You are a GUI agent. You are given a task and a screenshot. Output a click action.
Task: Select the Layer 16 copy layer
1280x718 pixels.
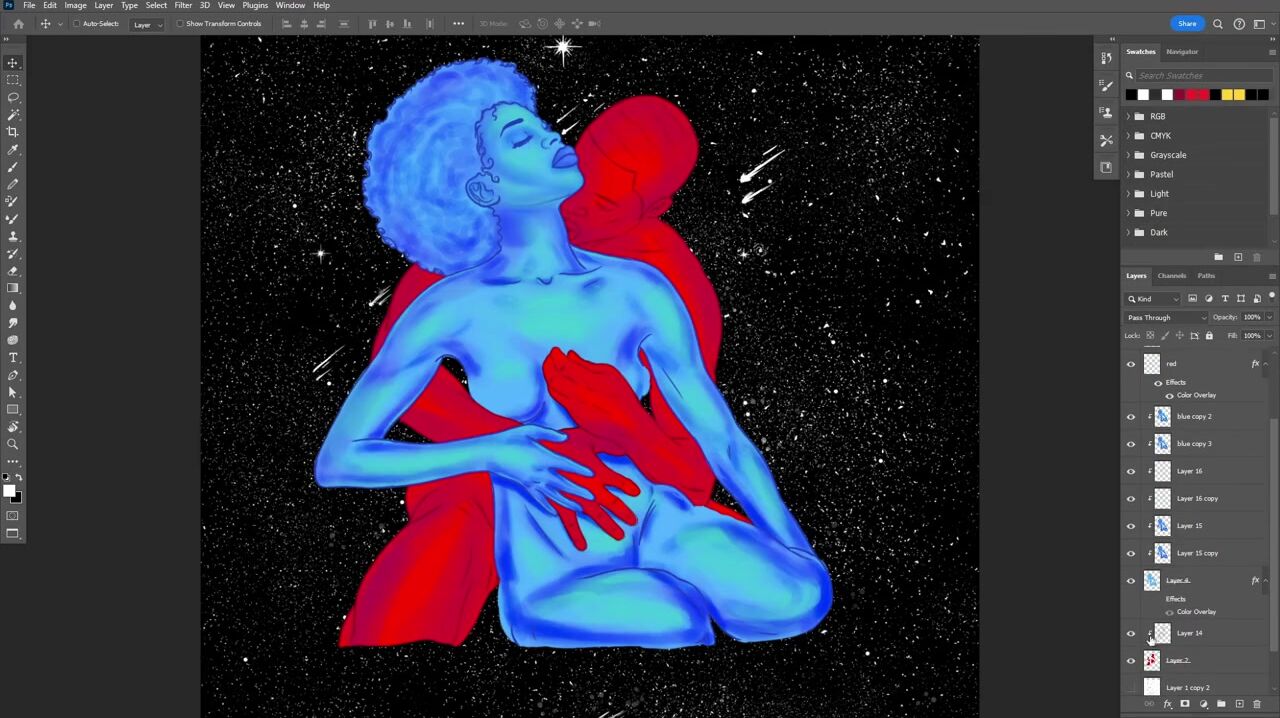point(1197,499)
